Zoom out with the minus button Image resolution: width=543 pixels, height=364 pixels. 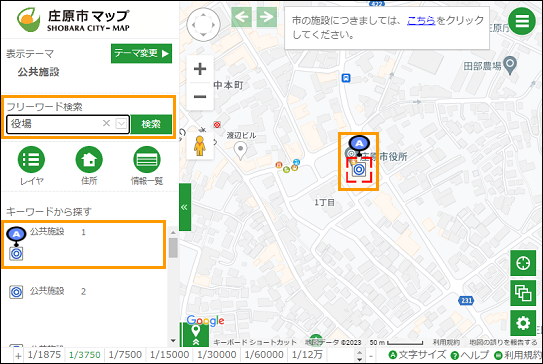pyautogui.click(x=200, y=97)
